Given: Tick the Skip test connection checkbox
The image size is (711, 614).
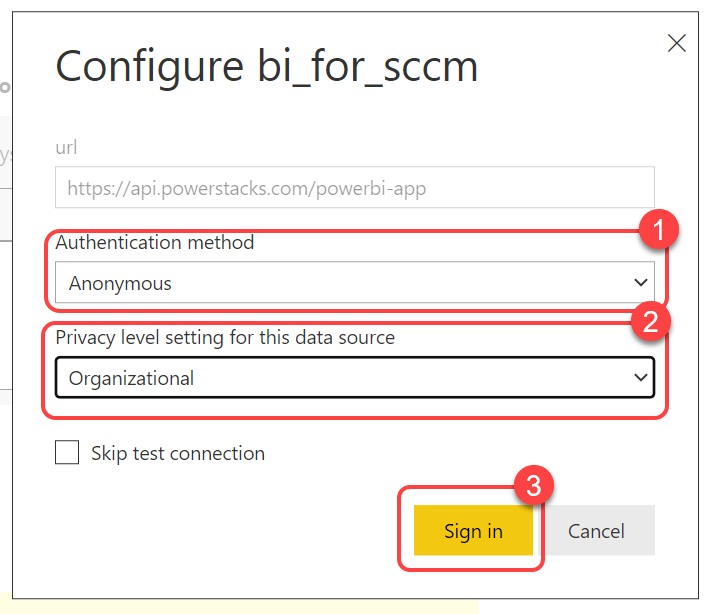Looking at the screenshot, I should pos(67,453).
